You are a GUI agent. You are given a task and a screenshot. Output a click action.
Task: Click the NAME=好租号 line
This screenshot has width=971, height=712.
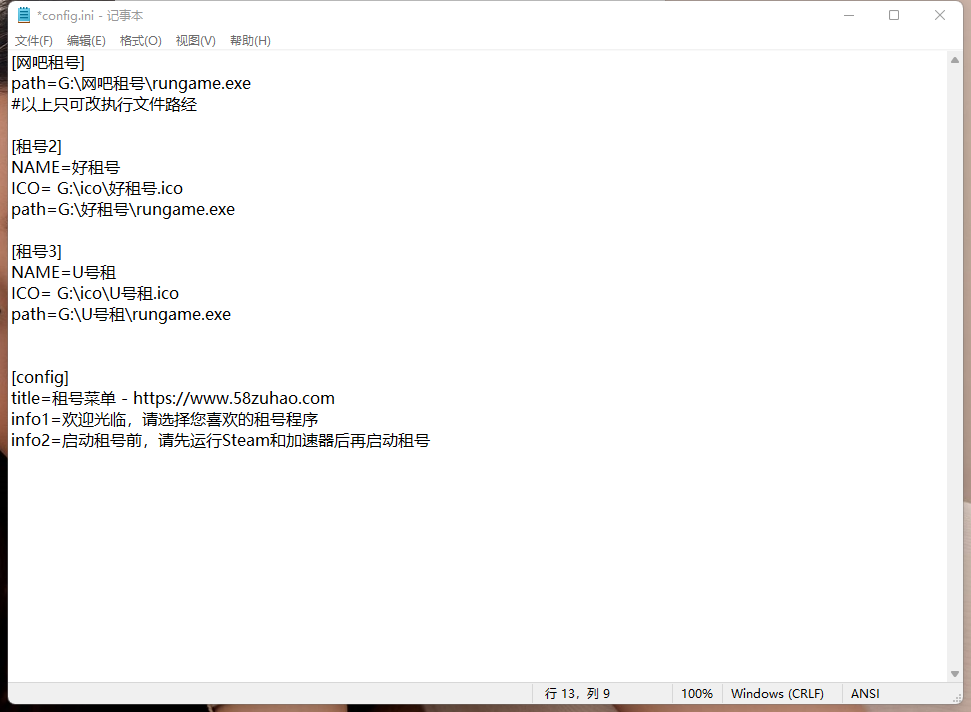[x=66, y=168]
